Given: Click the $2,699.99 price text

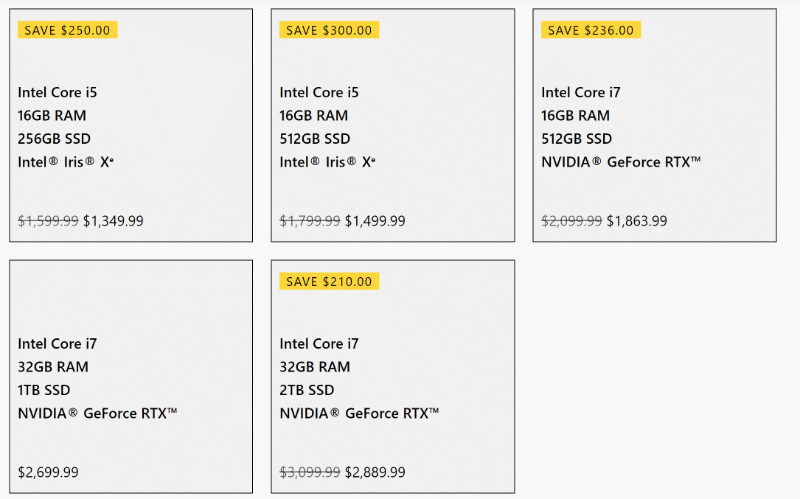Looking at the screenshot, I should [48, 472].
